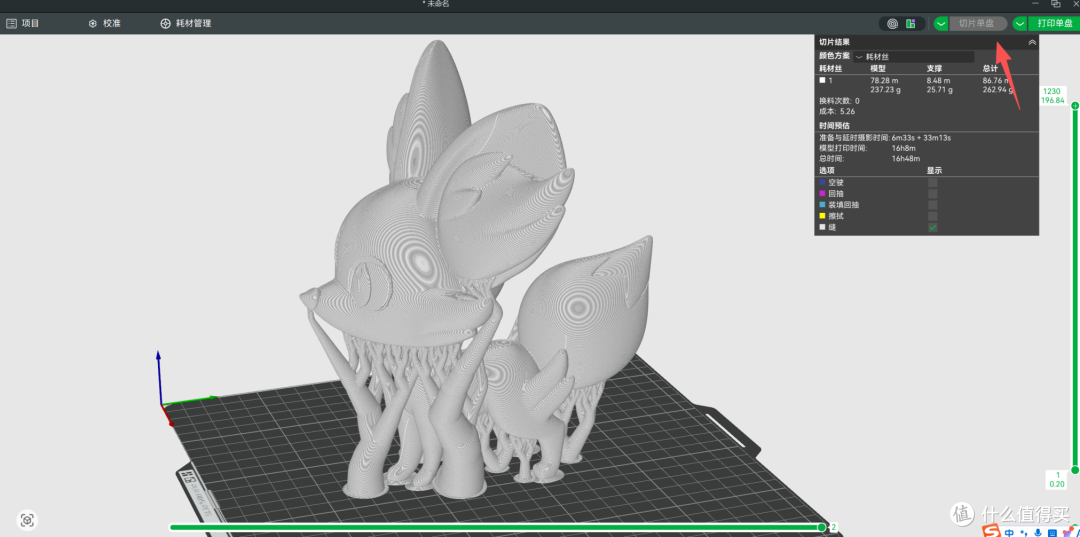Viewport: 1080px width, 537px height.
Task: Click the 校准 tab's hexagon icon
Action: pyautogui.click(x=93, y=23)
